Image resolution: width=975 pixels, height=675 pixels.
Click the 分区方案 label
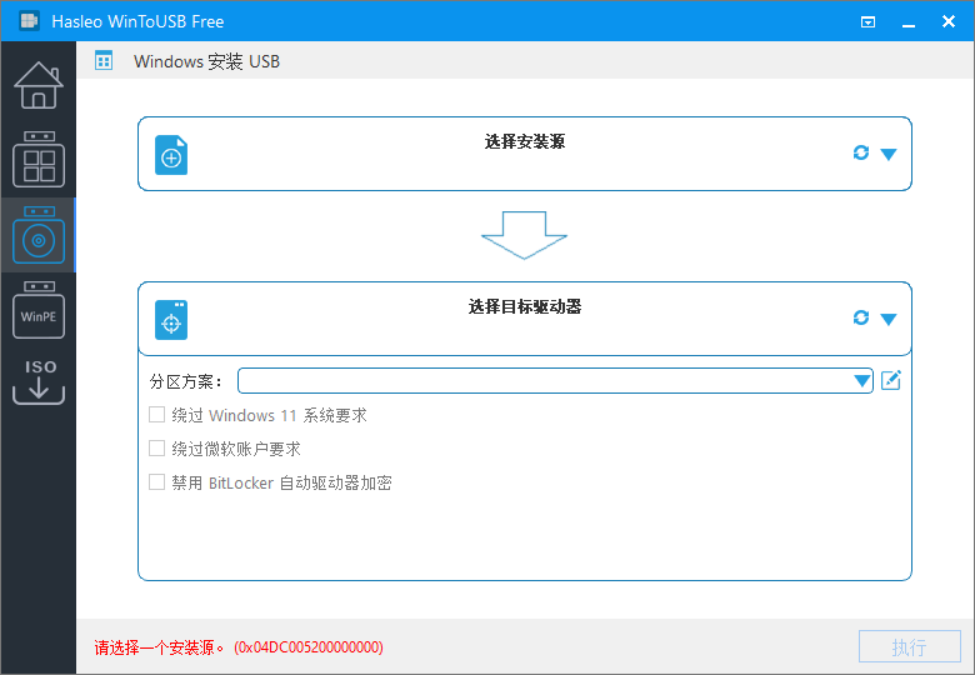pos(186,381)
